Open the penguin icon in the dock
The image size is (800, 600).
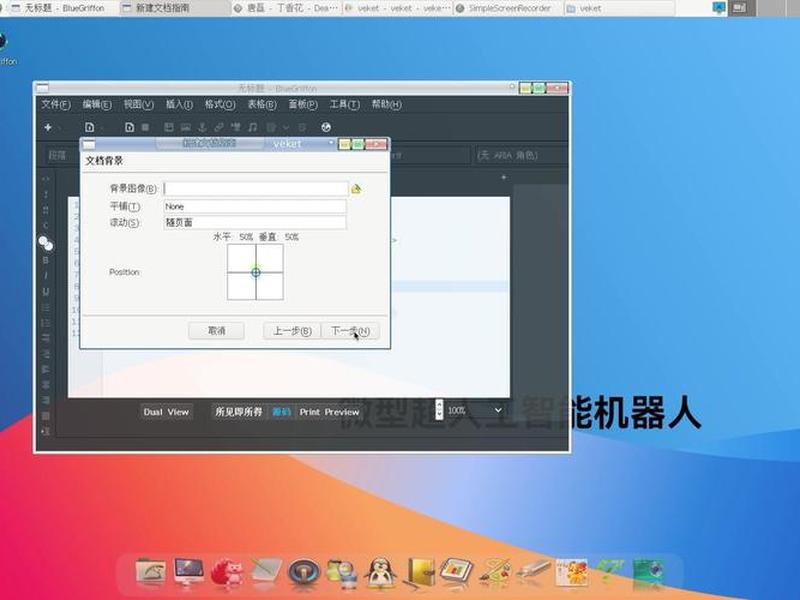pos(380,571)
